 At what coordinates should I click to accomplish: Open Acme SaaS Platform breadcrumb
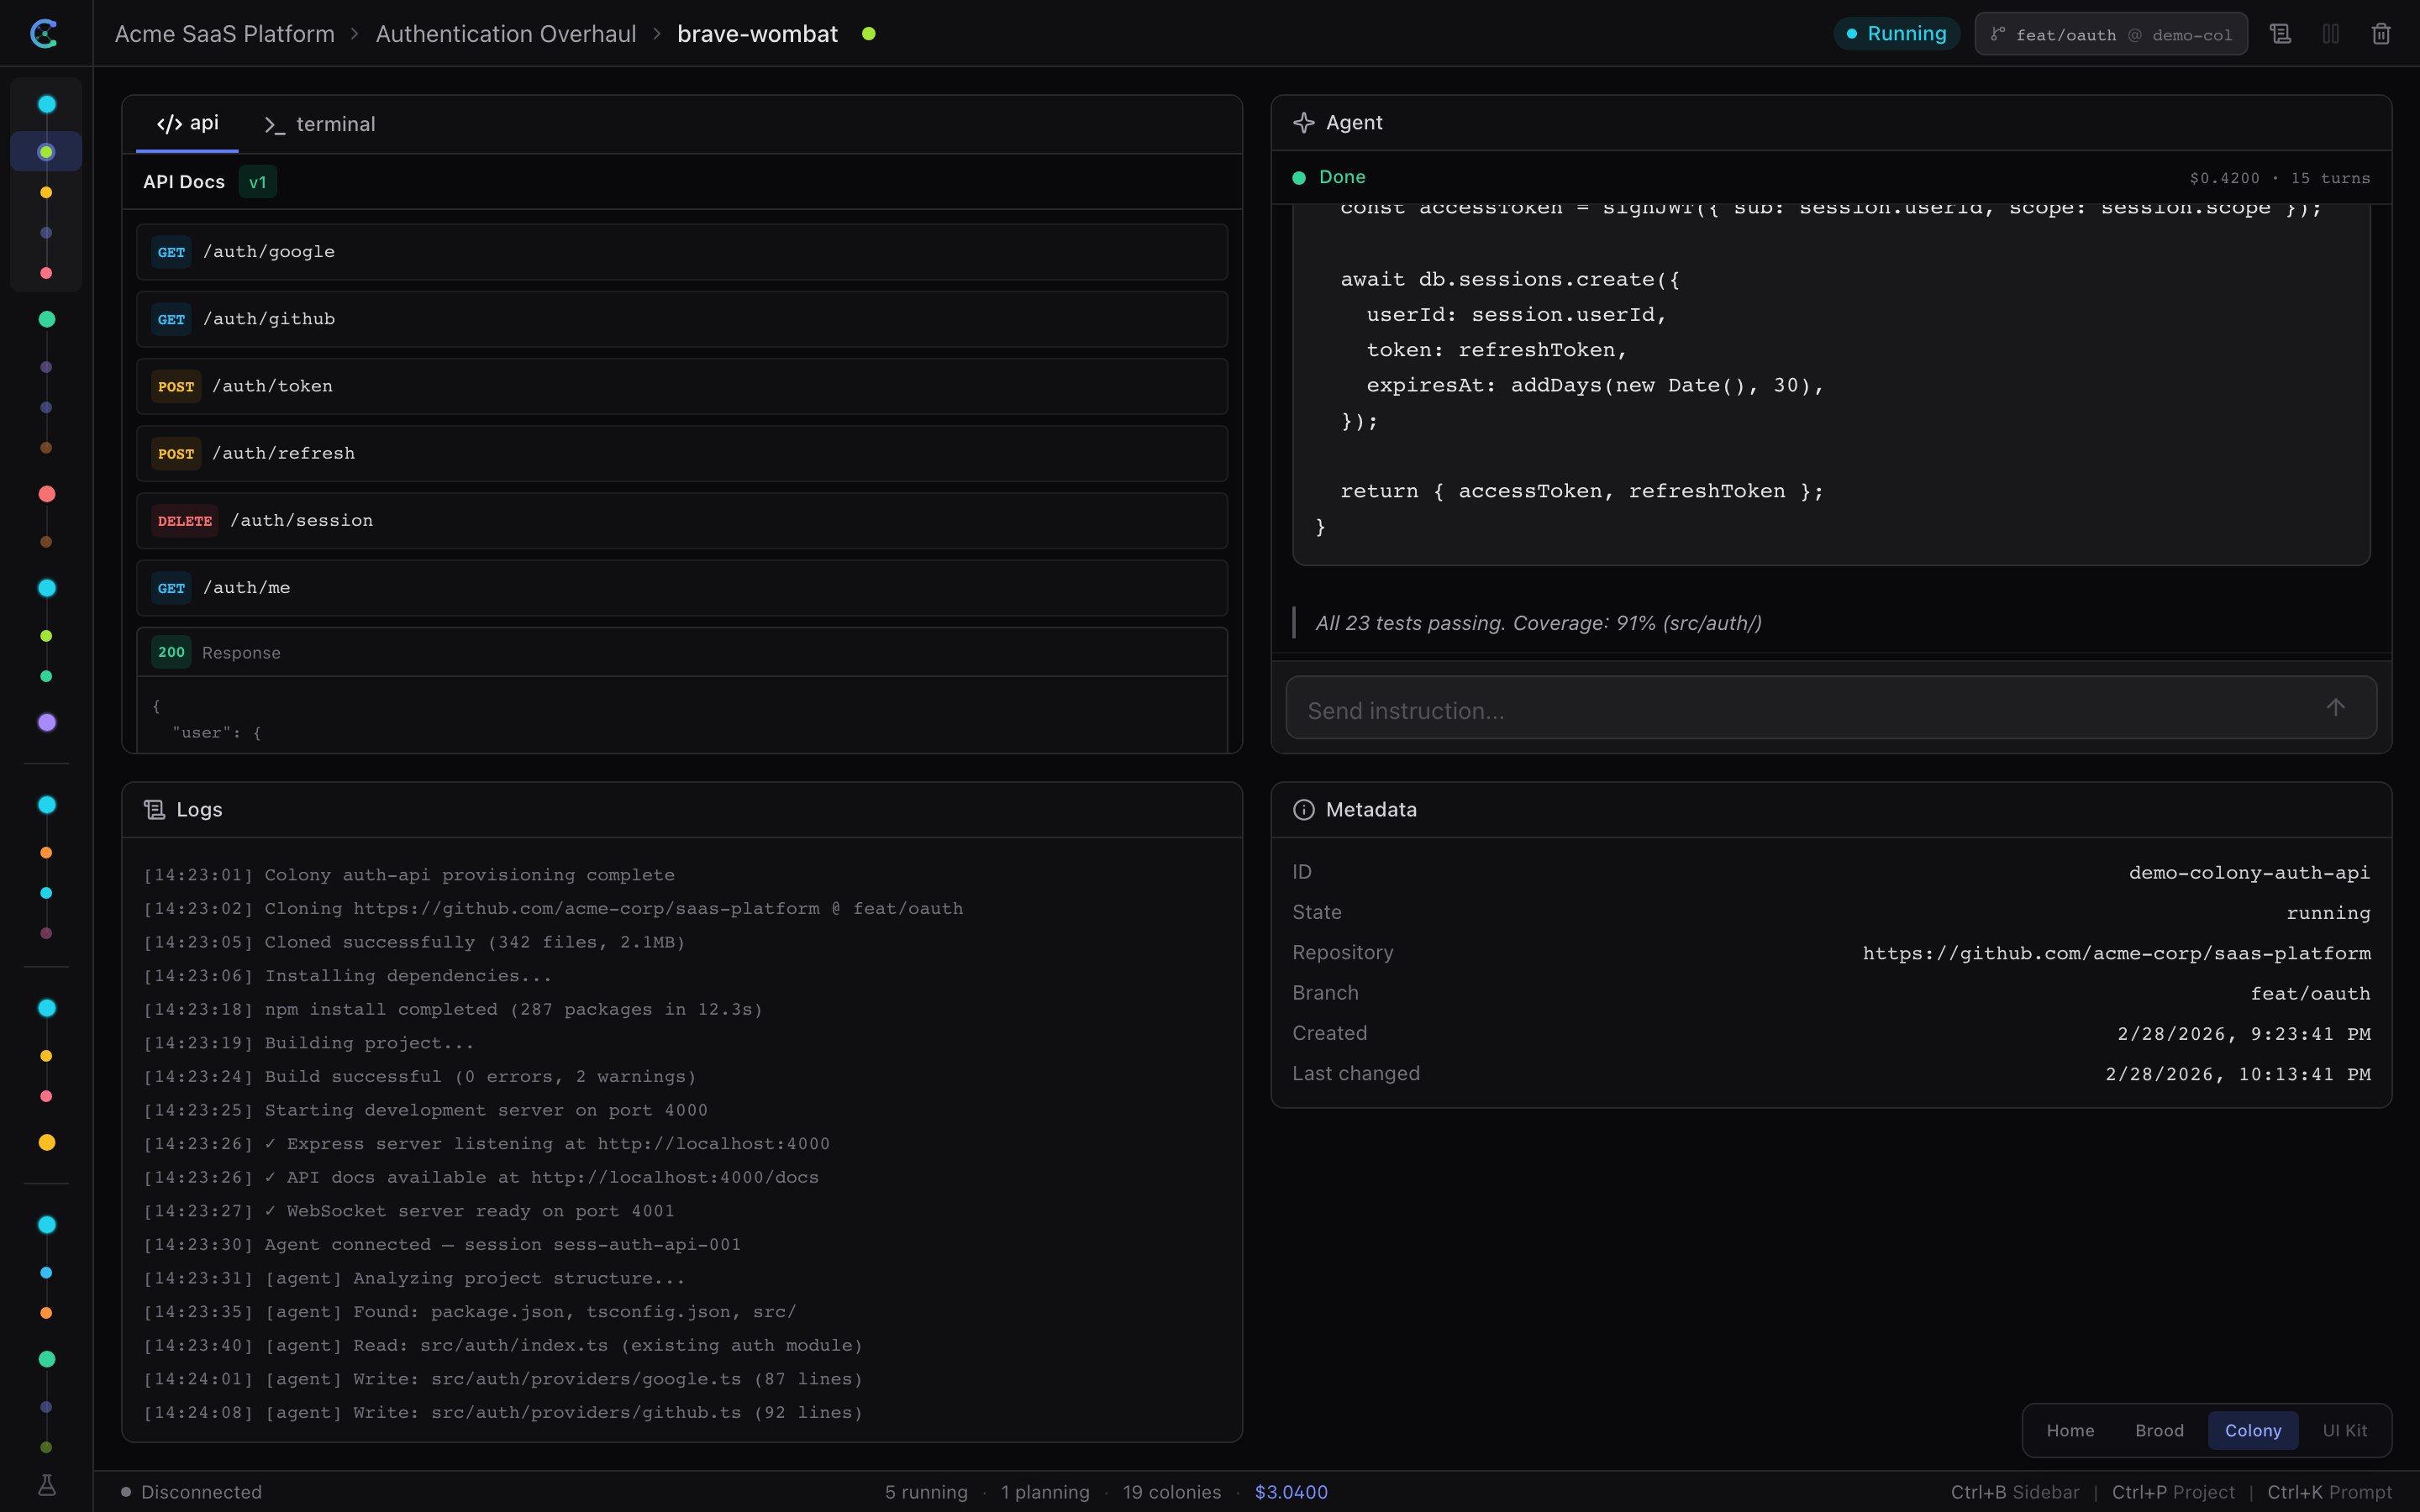click(x=224, y=34)
